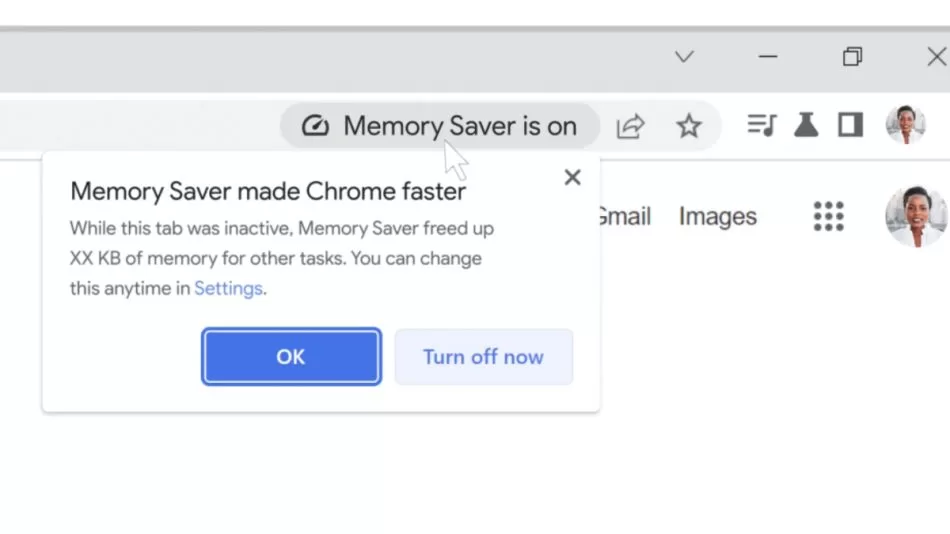Open the Google apps grid
This screenshot has width=950, height=534.
click(828, 216)
